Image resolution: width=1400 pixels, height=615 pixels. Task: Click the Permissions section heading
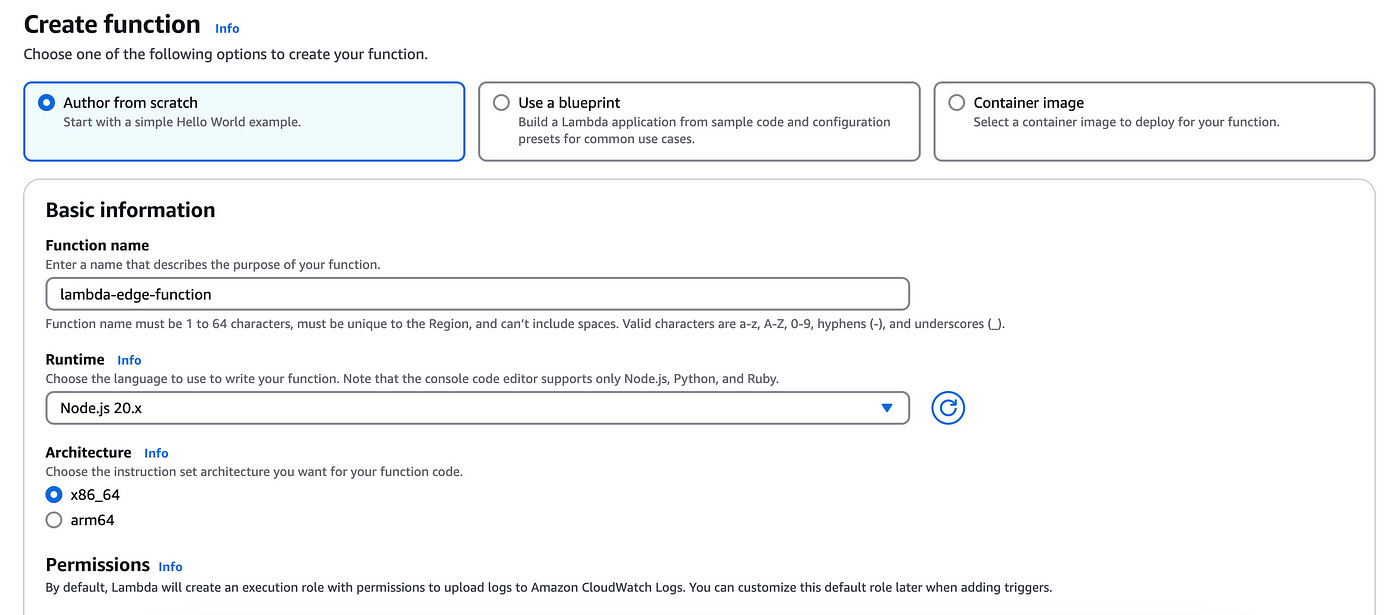[98, 564]
